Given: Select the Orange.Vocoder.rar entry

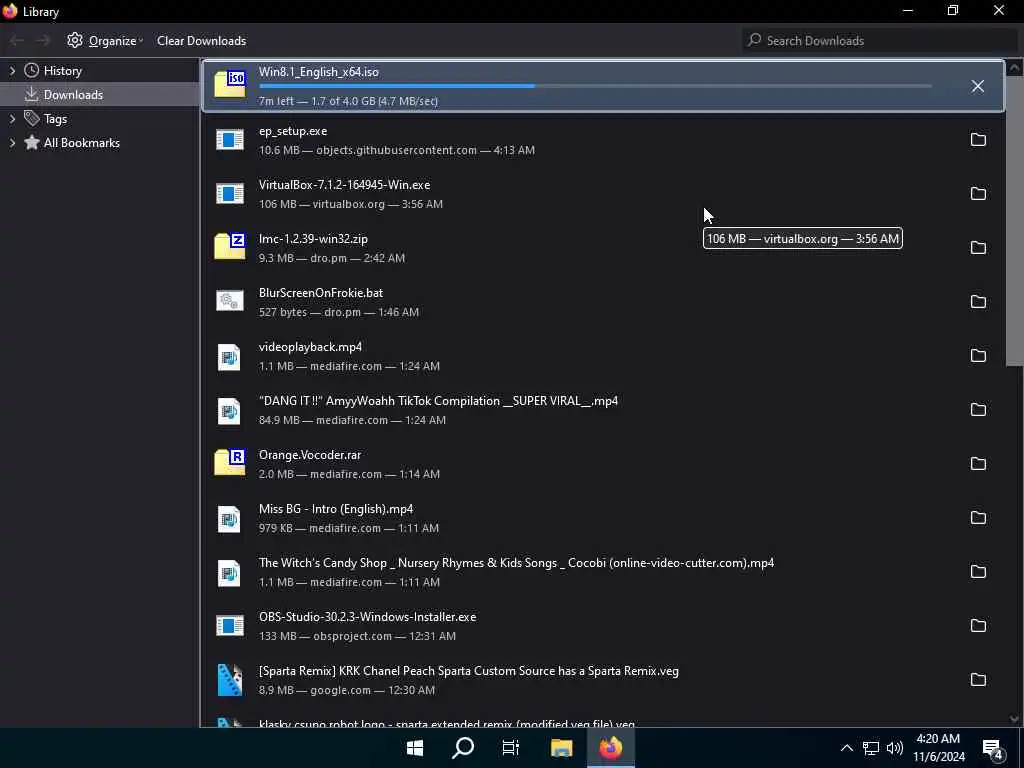Looking at the screenshot, I should tap(603, 464).
